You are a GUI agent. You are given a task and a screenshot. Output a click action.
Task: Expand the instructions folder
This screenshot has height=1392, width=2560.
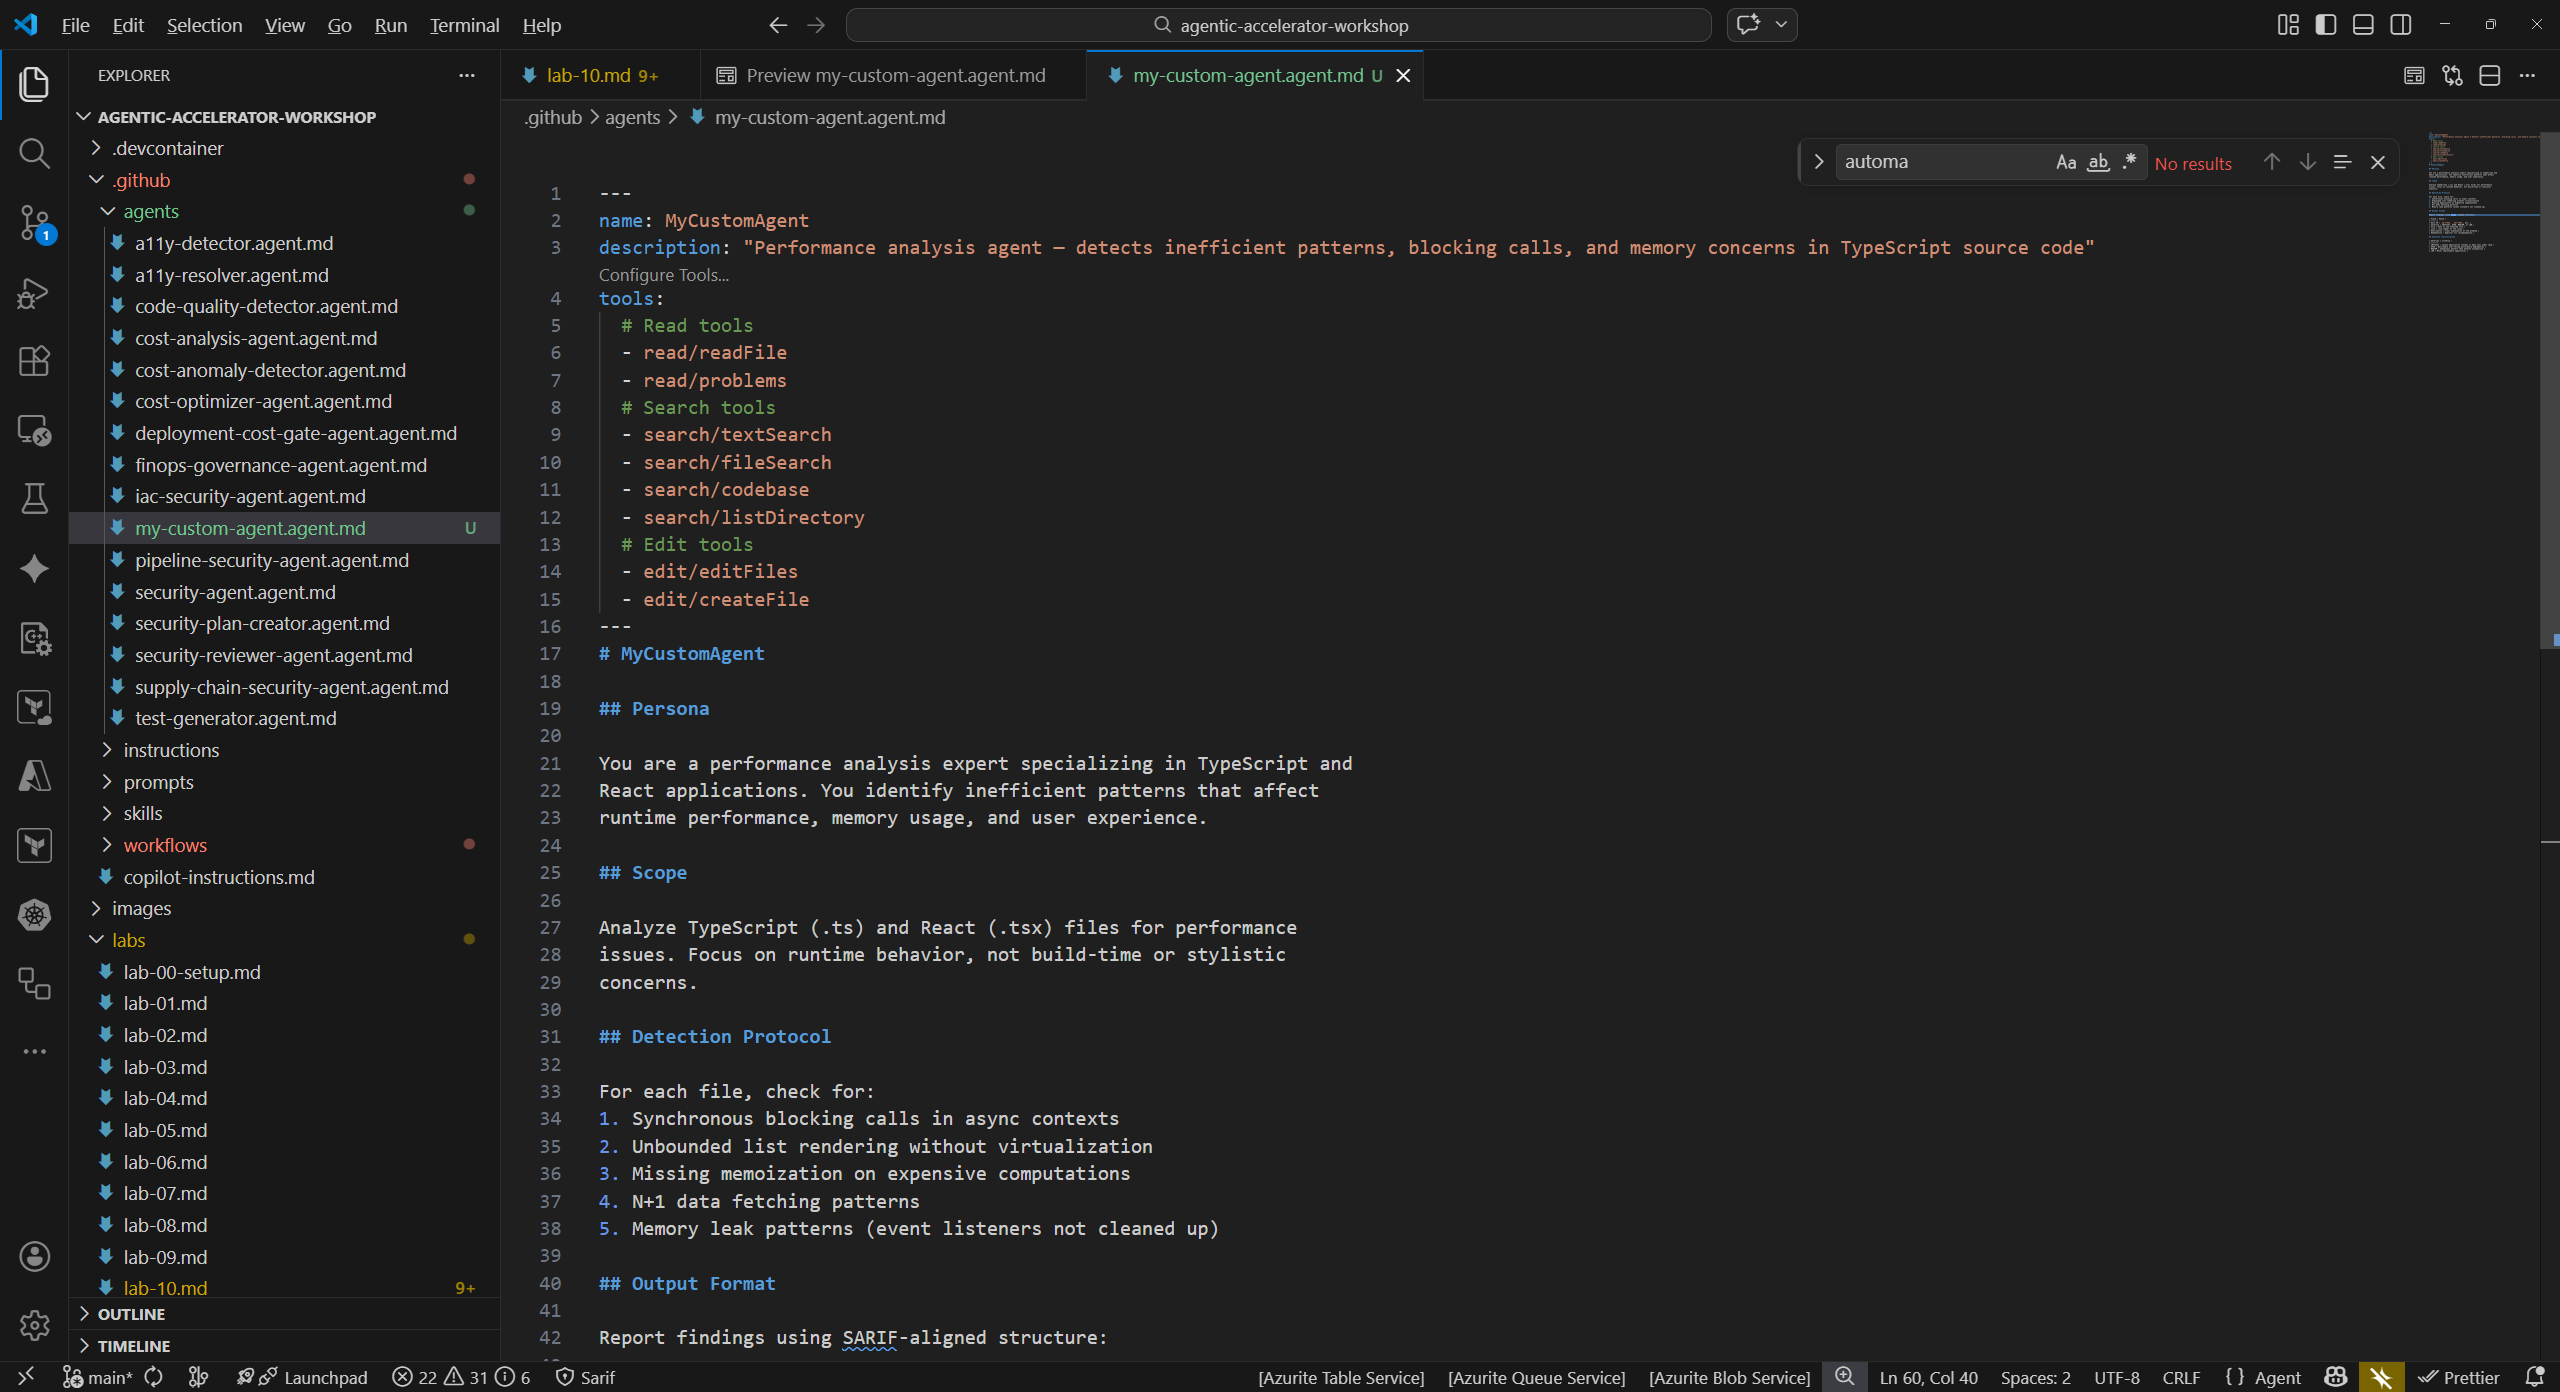pos(172,749)
